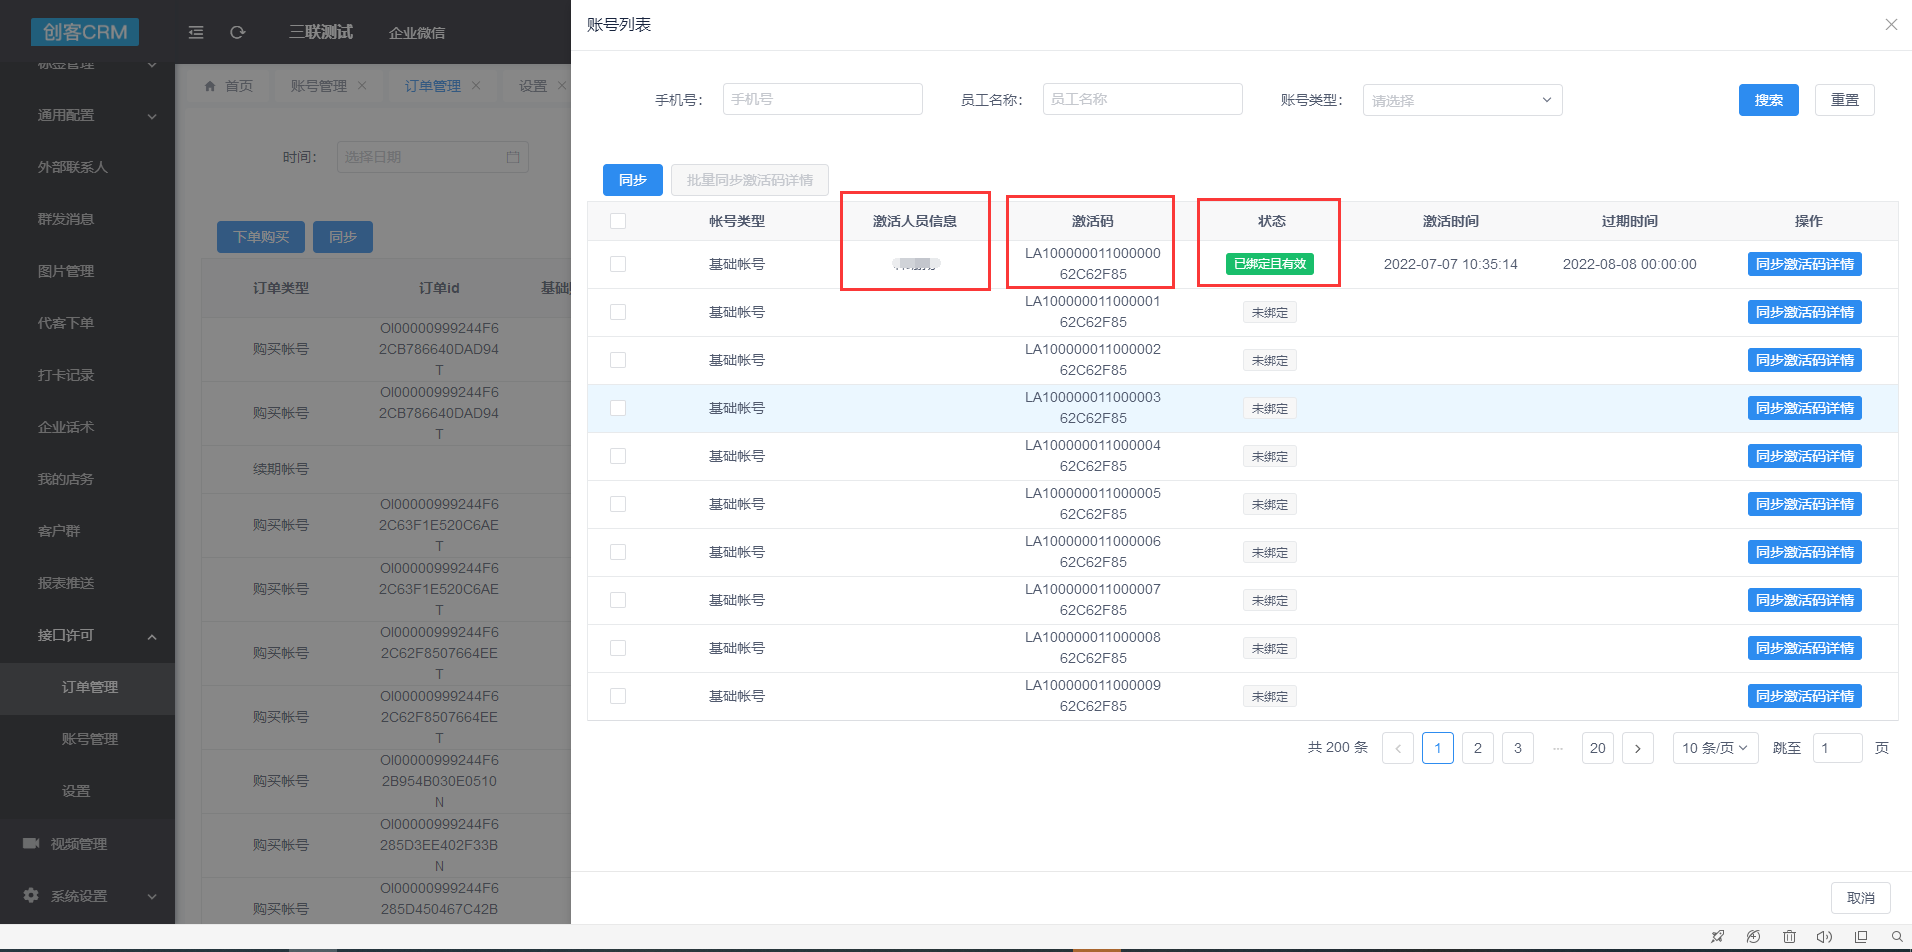Viewport: 1912px width, 952px height.
Task: Click expiry time 2022-08-08 00:00:00
Action: 1629,264
